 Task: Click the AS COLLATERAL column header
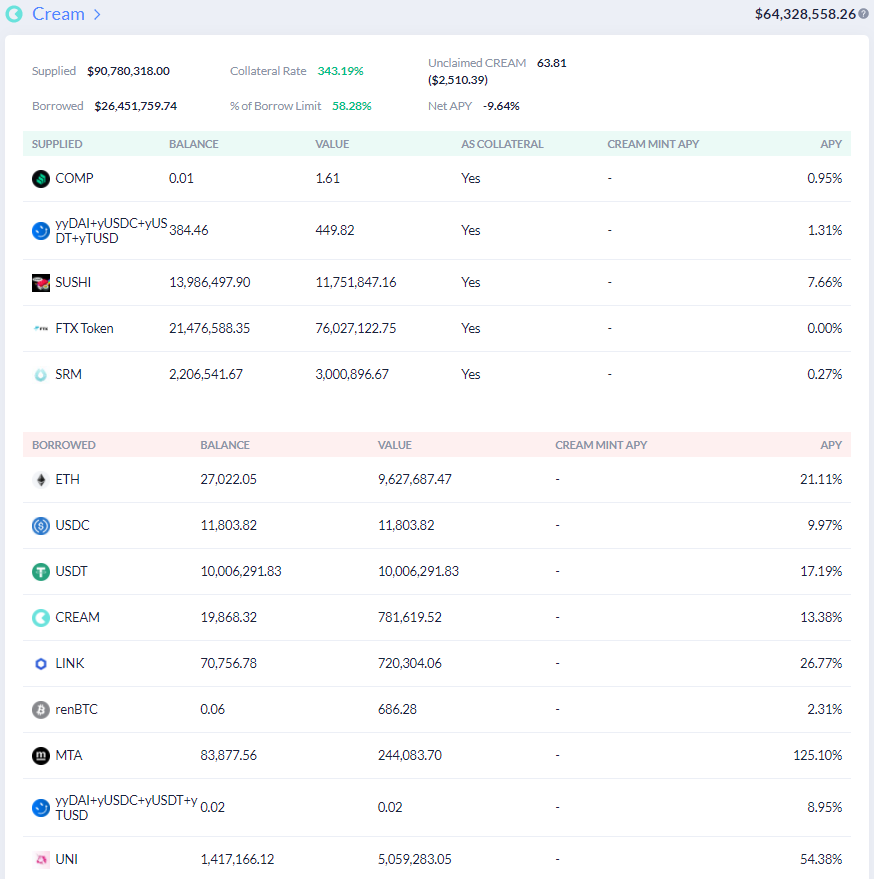502,144
